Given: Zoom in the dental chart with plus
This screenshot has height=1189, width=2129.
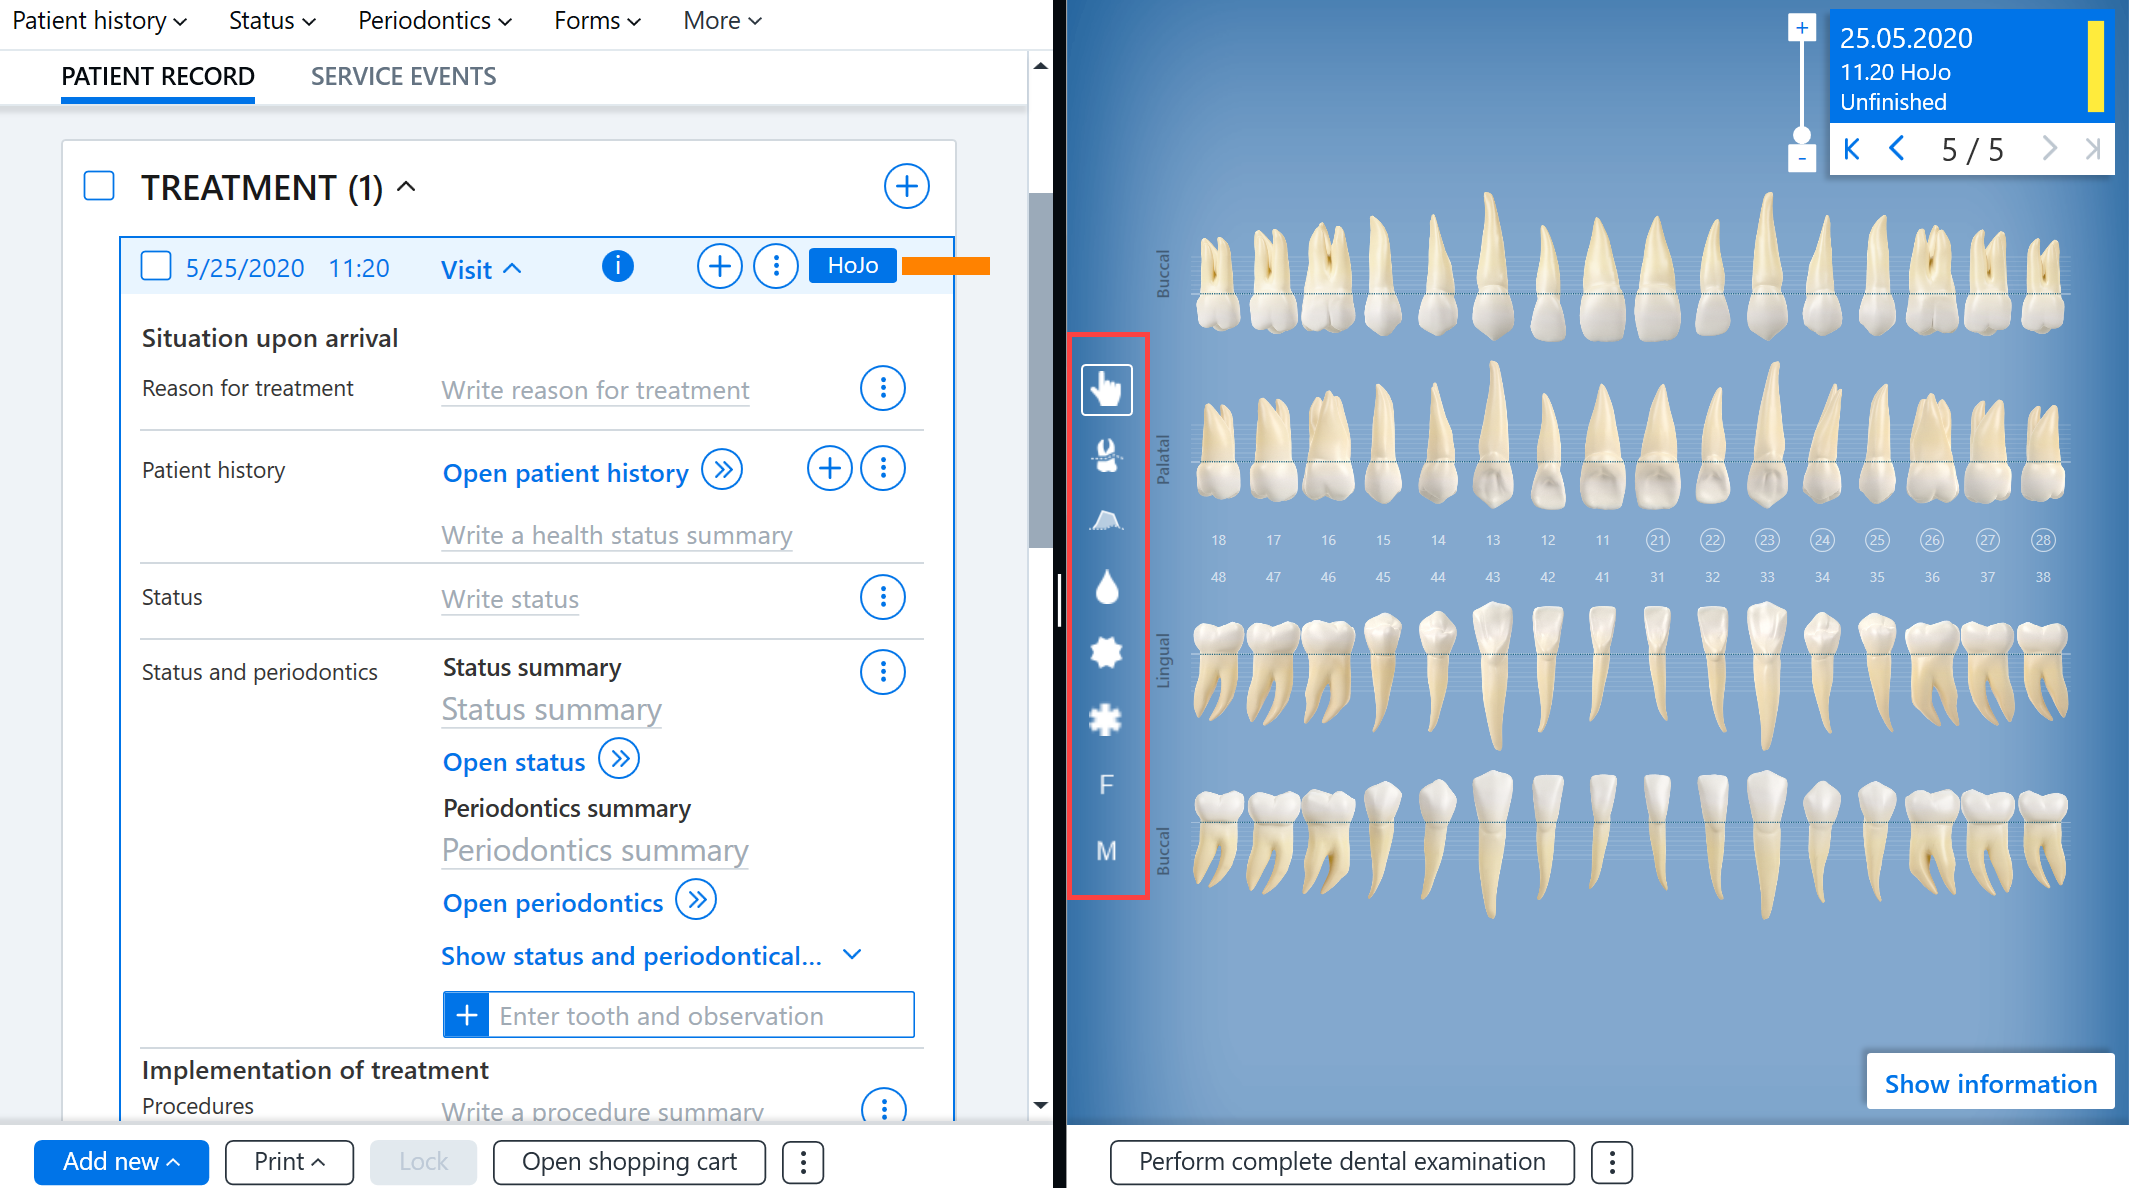Looking at the screenshot, I should 1802,28.
